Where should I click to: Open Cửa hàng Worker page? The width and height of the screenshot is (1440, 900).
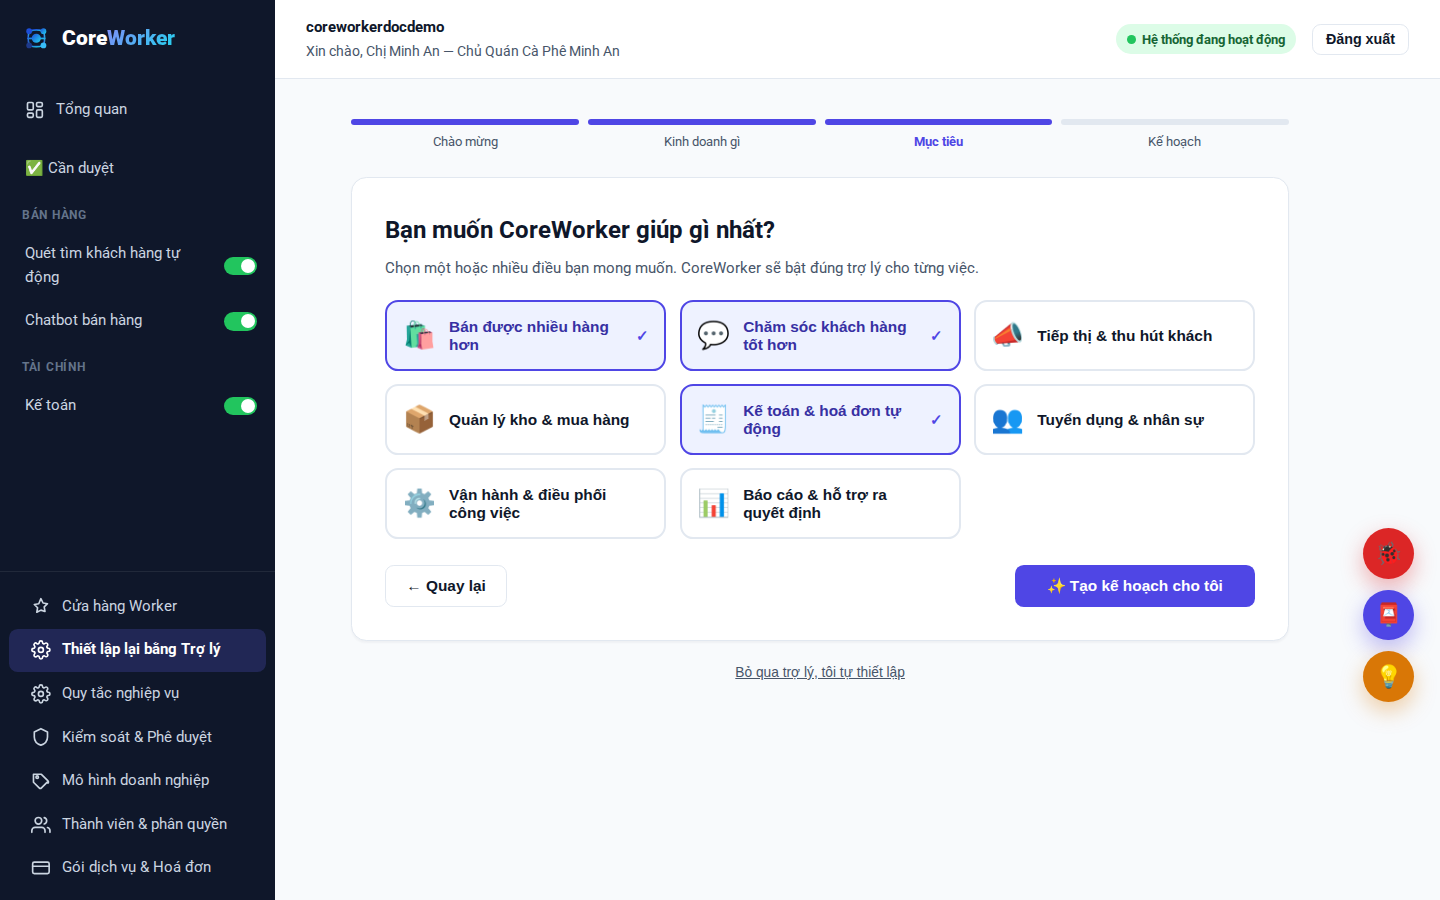point(137,606)
